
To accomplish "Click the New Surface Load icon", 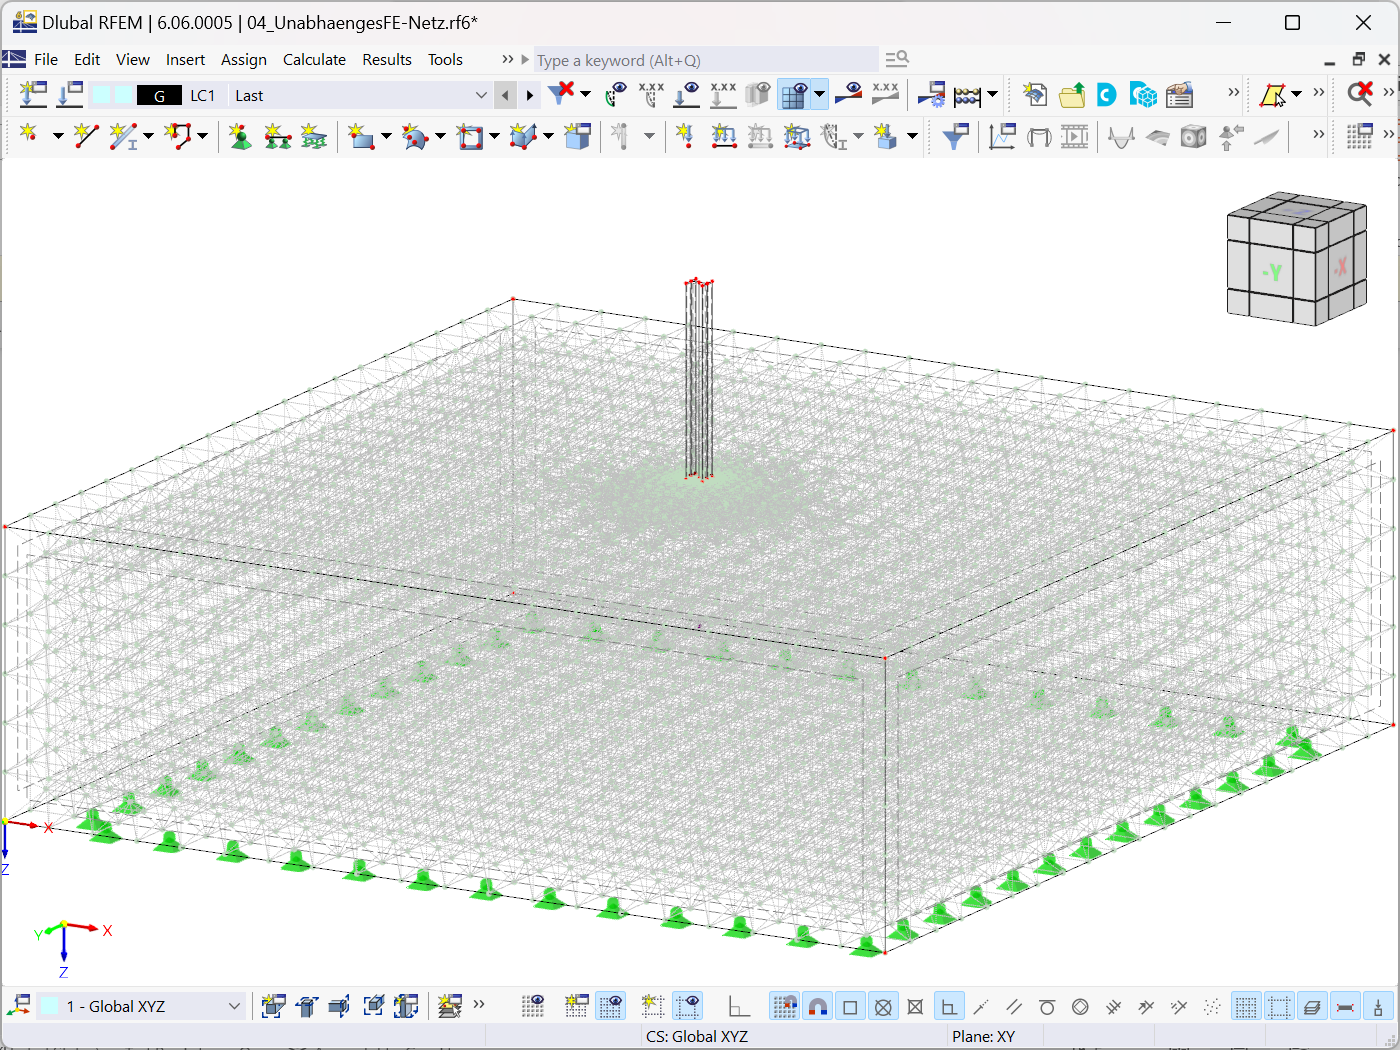I will click(797, 135).
